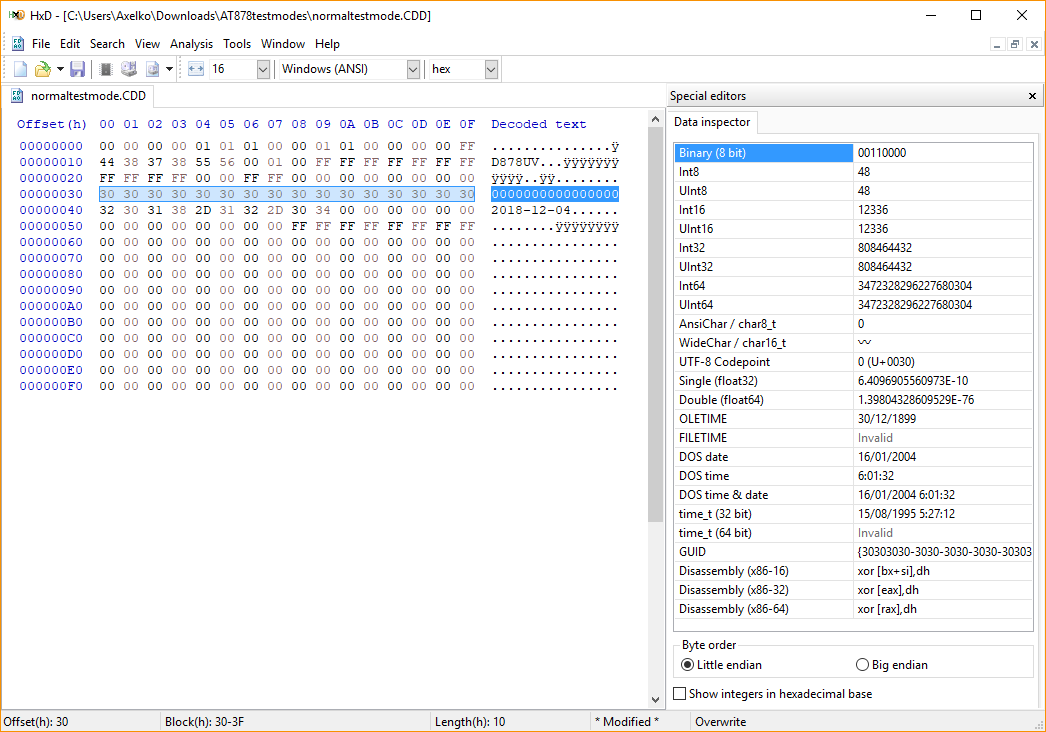
Task: Click the file icon on normaltestmode.CDD tab
Action: (x=17, y=96)
